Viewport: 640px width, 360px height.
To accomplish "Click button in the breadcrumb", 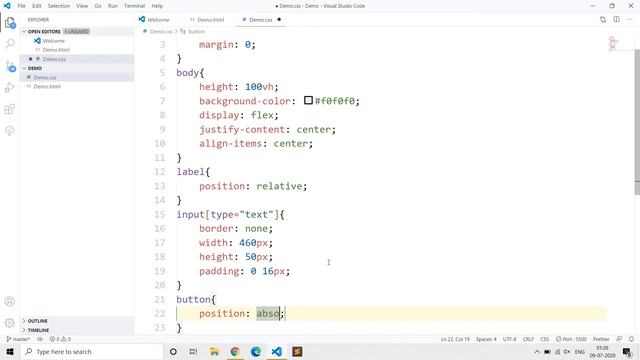I will [x=196, y=31].
